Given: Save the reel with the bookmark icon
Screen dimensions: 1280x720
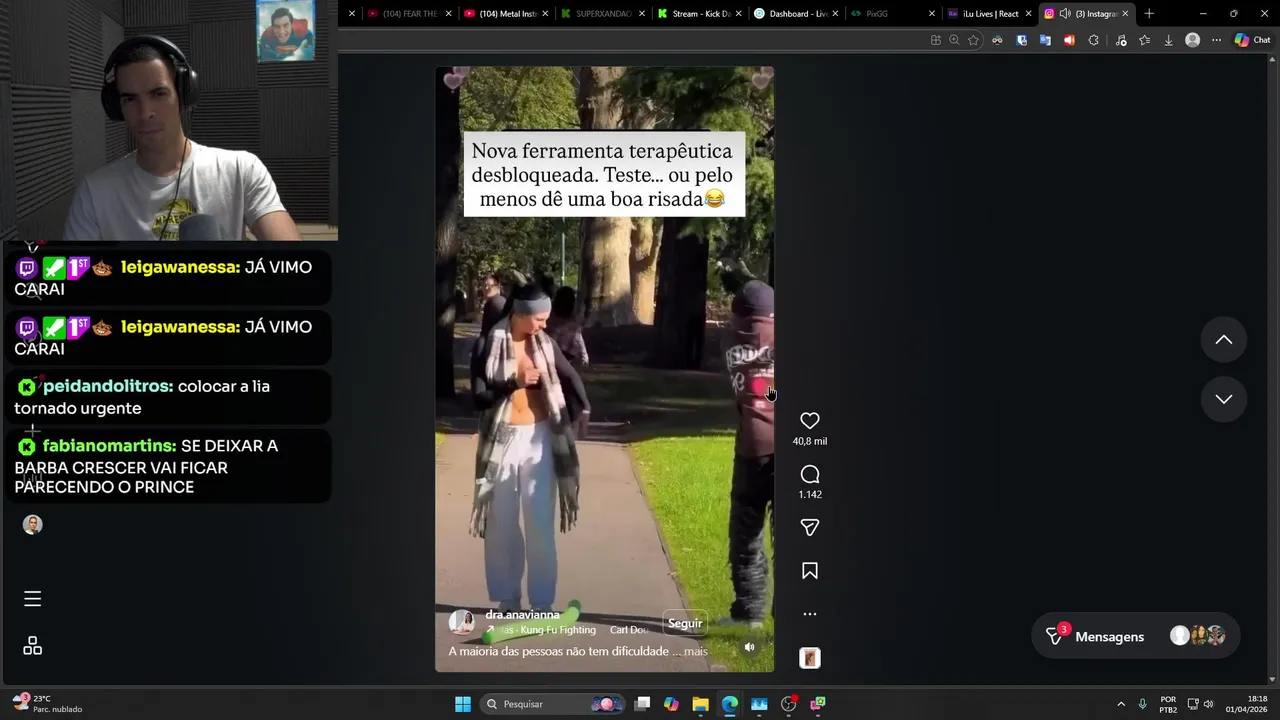Looking at the screenshot, I should (x=810, y=571).
